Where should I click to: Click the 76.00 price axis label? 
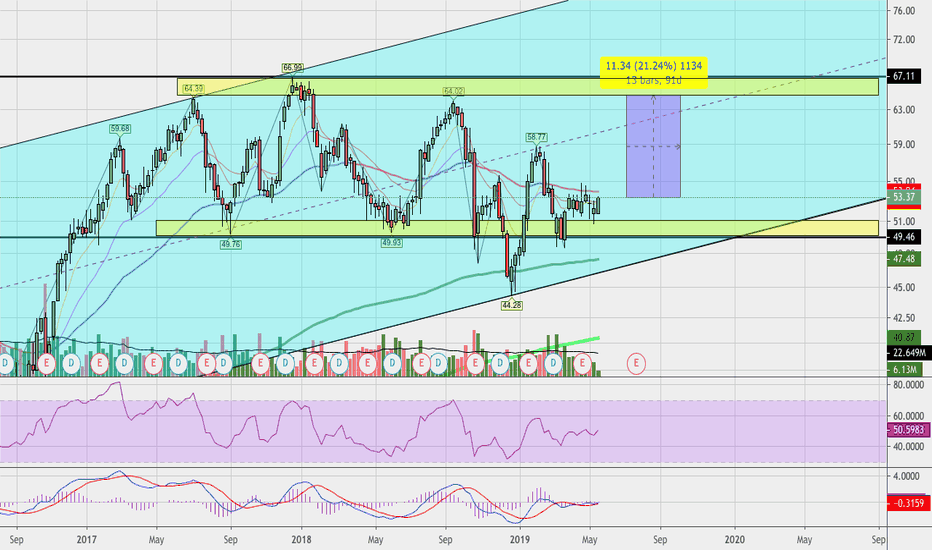tap(903, 11)
